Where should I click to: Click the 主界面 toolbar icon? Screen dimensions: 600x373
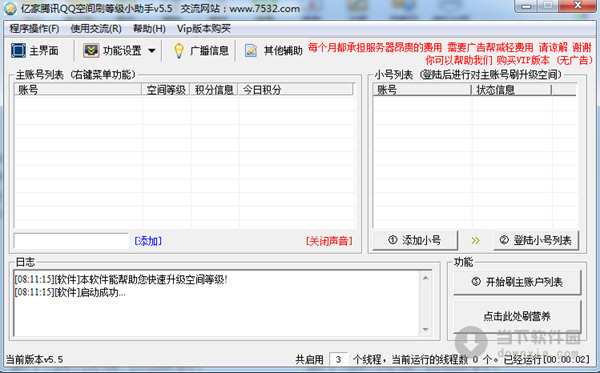click(x=18, y=50)
